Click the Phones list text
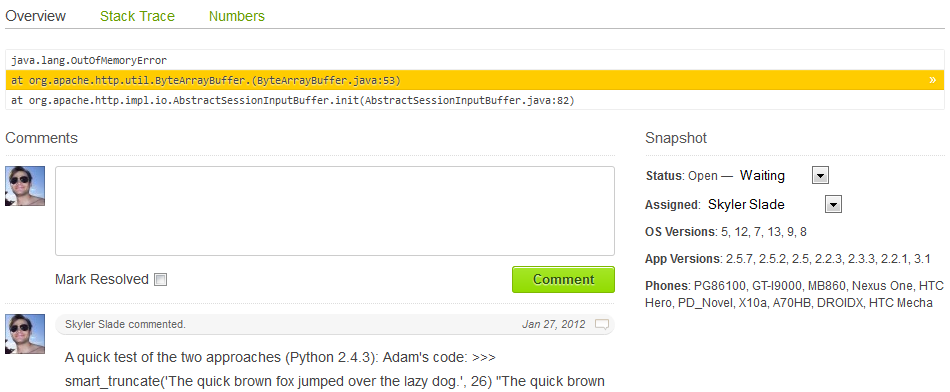950x392 pixels. pyautogui.click(x=794, y=294)
